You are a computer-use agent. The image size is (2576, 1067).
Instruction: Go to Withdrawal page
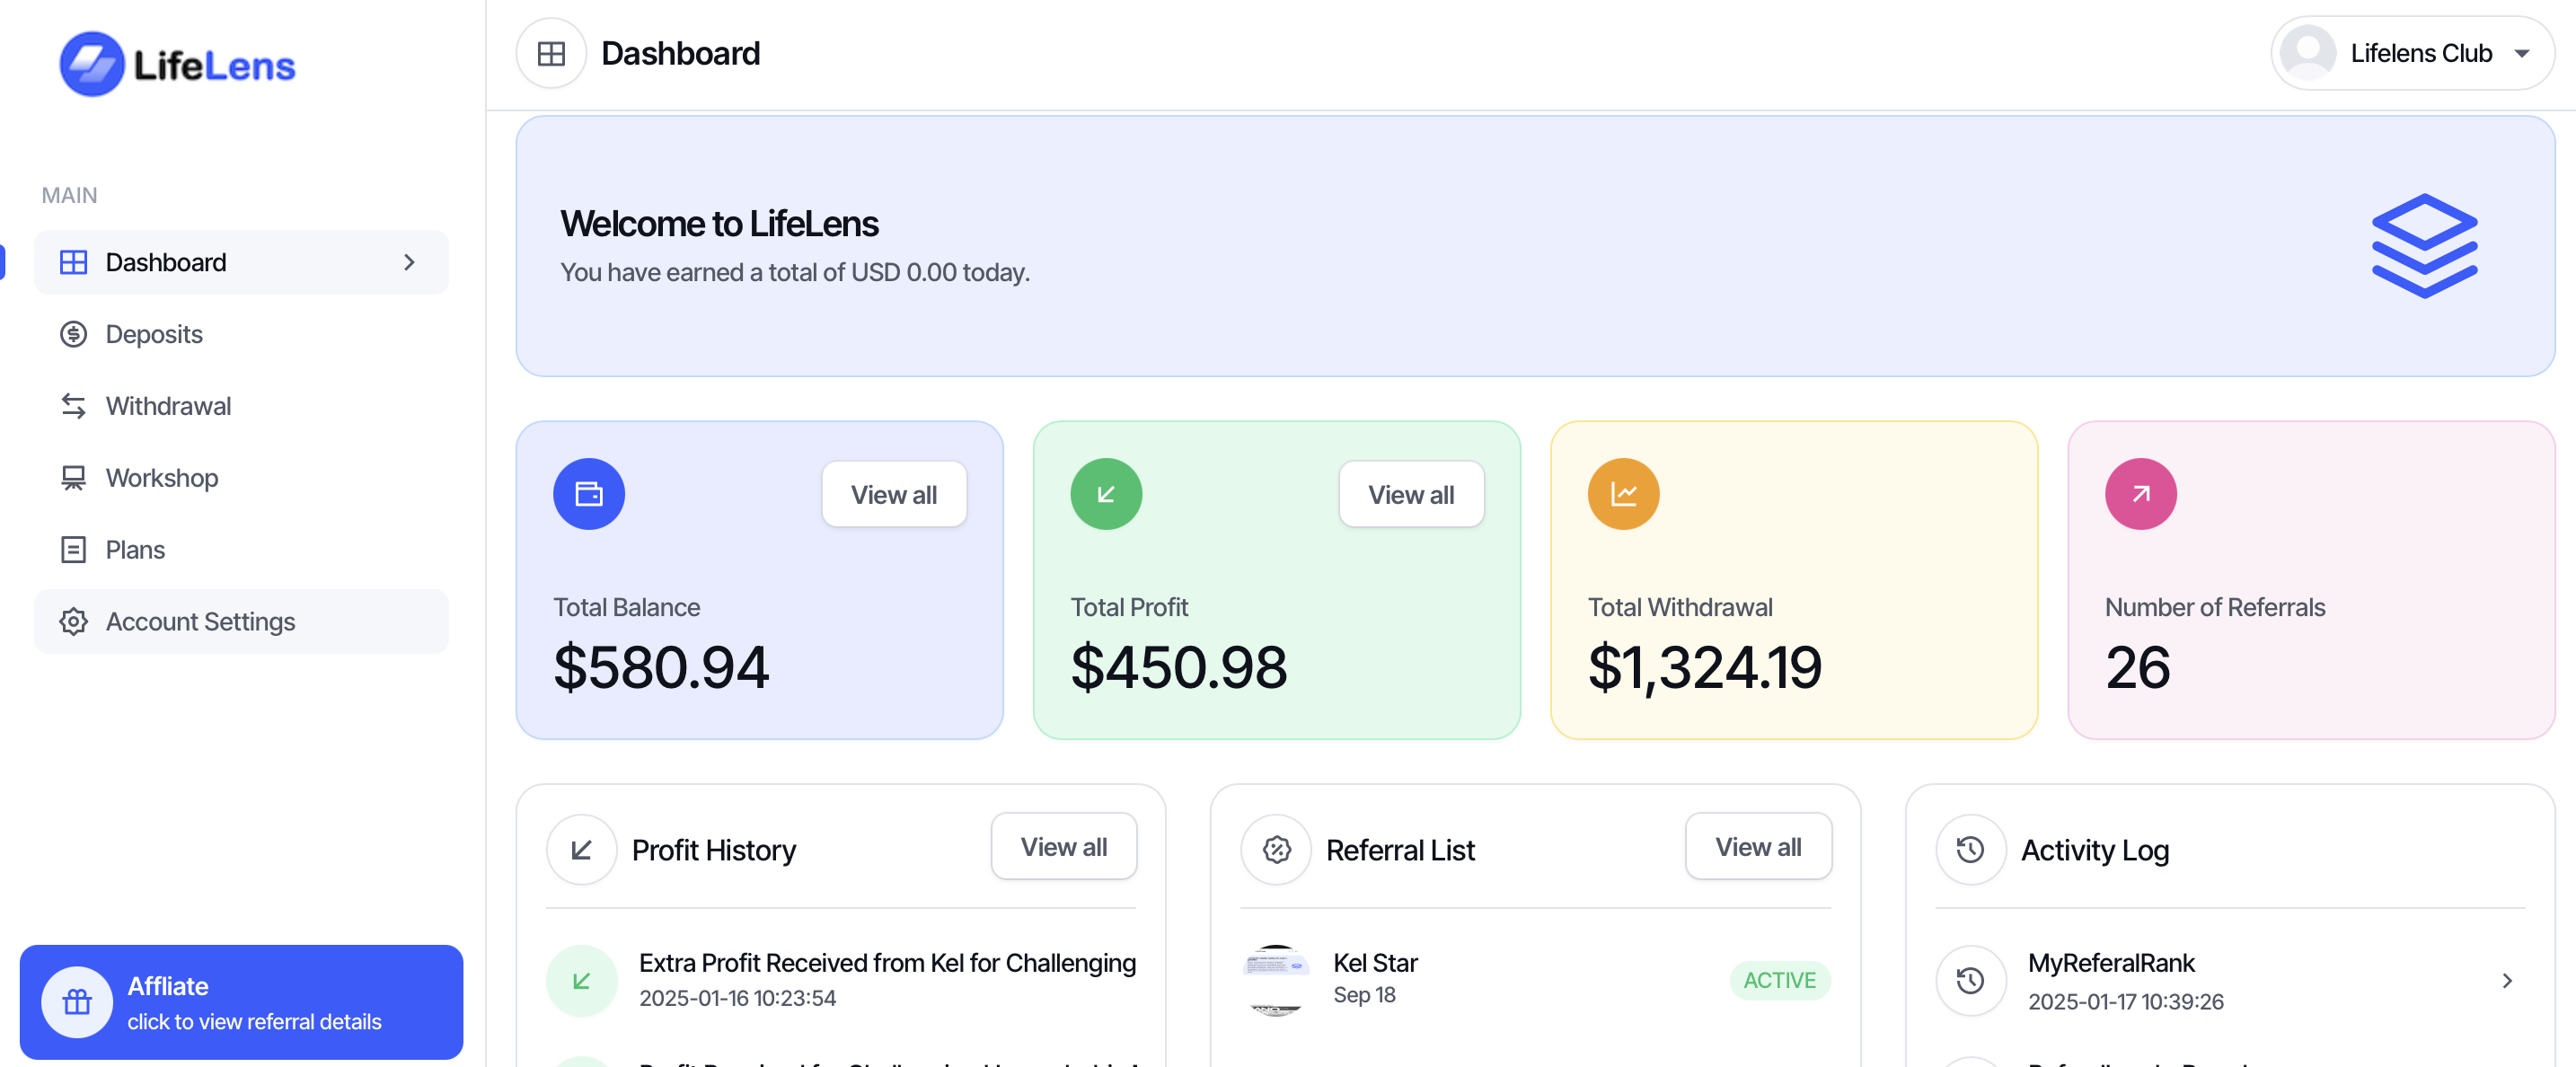241,406
